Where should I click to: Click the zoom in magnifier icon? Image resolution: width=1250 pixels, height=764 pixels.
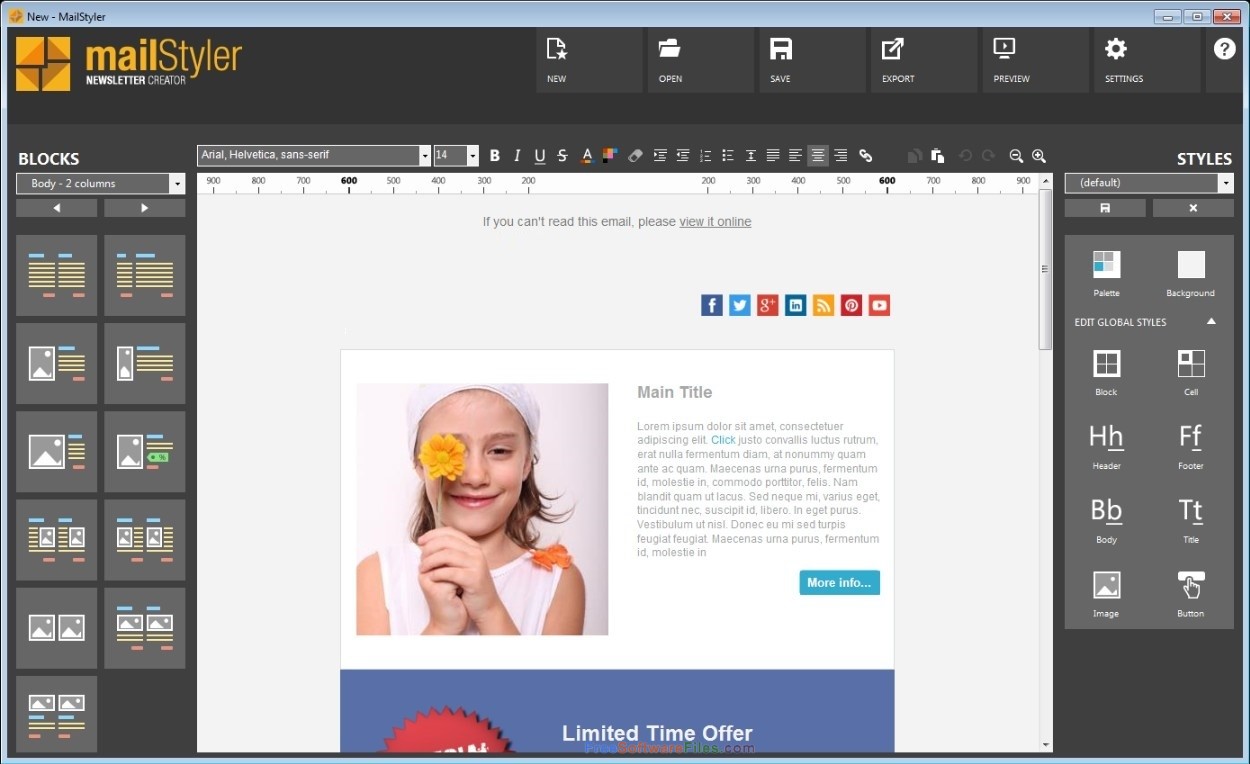(x=1039, y=155)
